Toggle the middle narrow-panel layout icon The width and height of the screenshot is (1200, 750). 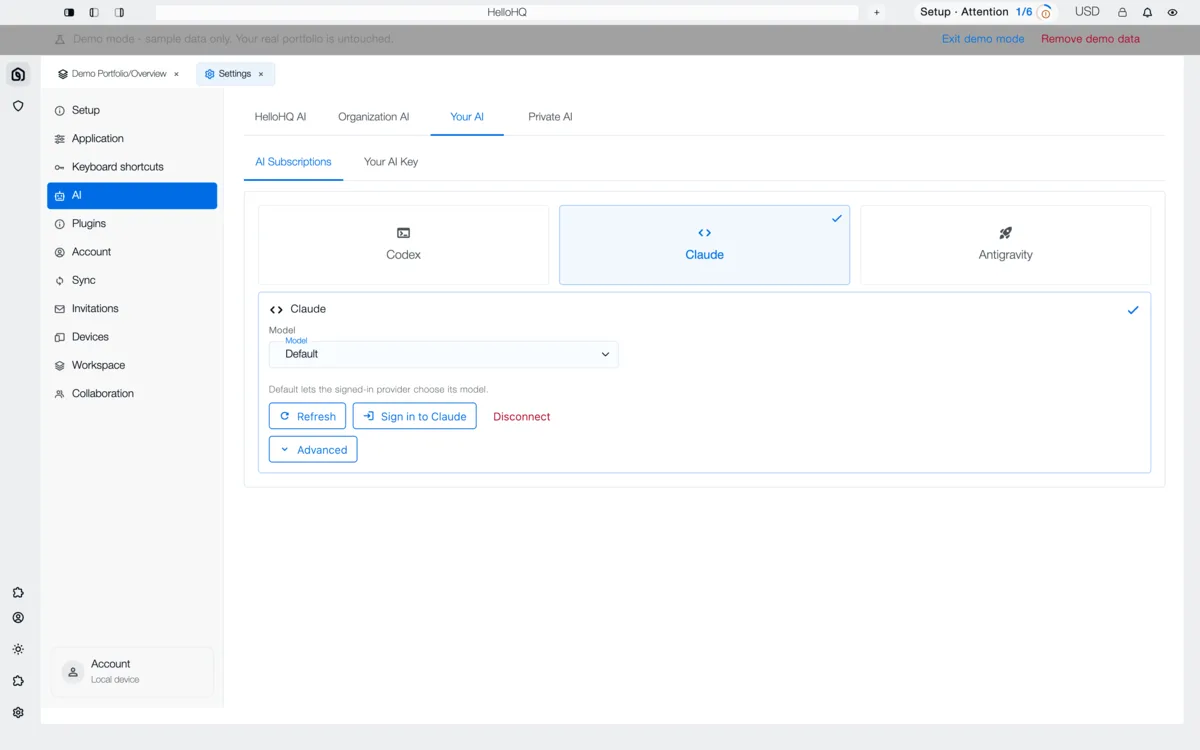pos(94,12)
